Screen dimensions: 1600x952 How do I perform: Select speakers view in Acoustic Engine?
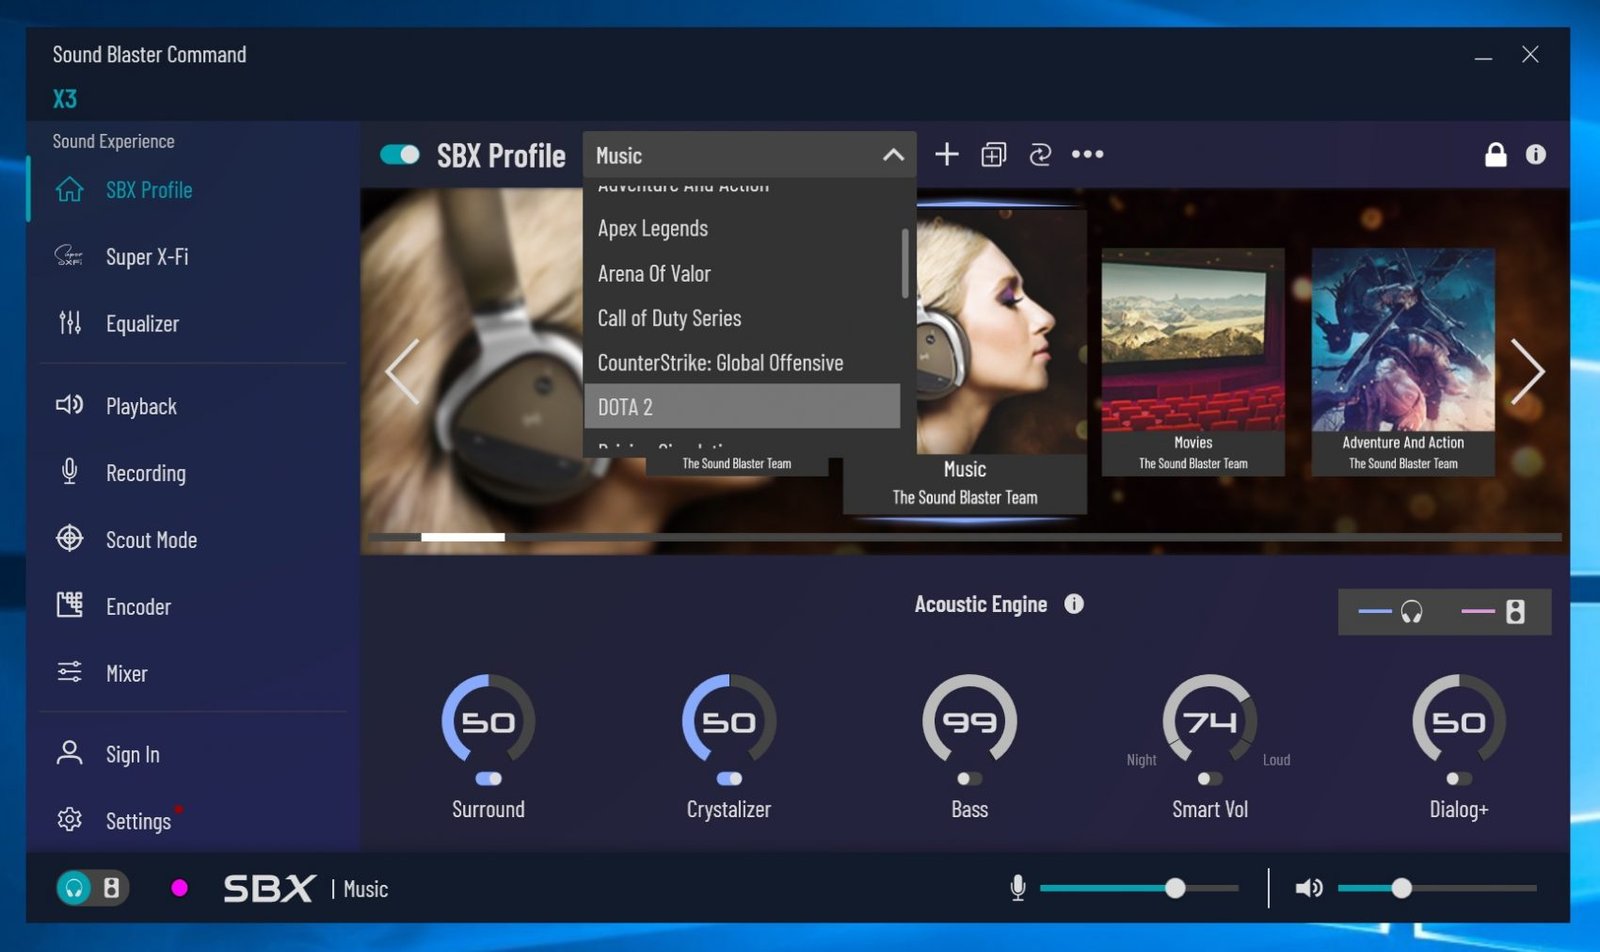pos(1493,612)
